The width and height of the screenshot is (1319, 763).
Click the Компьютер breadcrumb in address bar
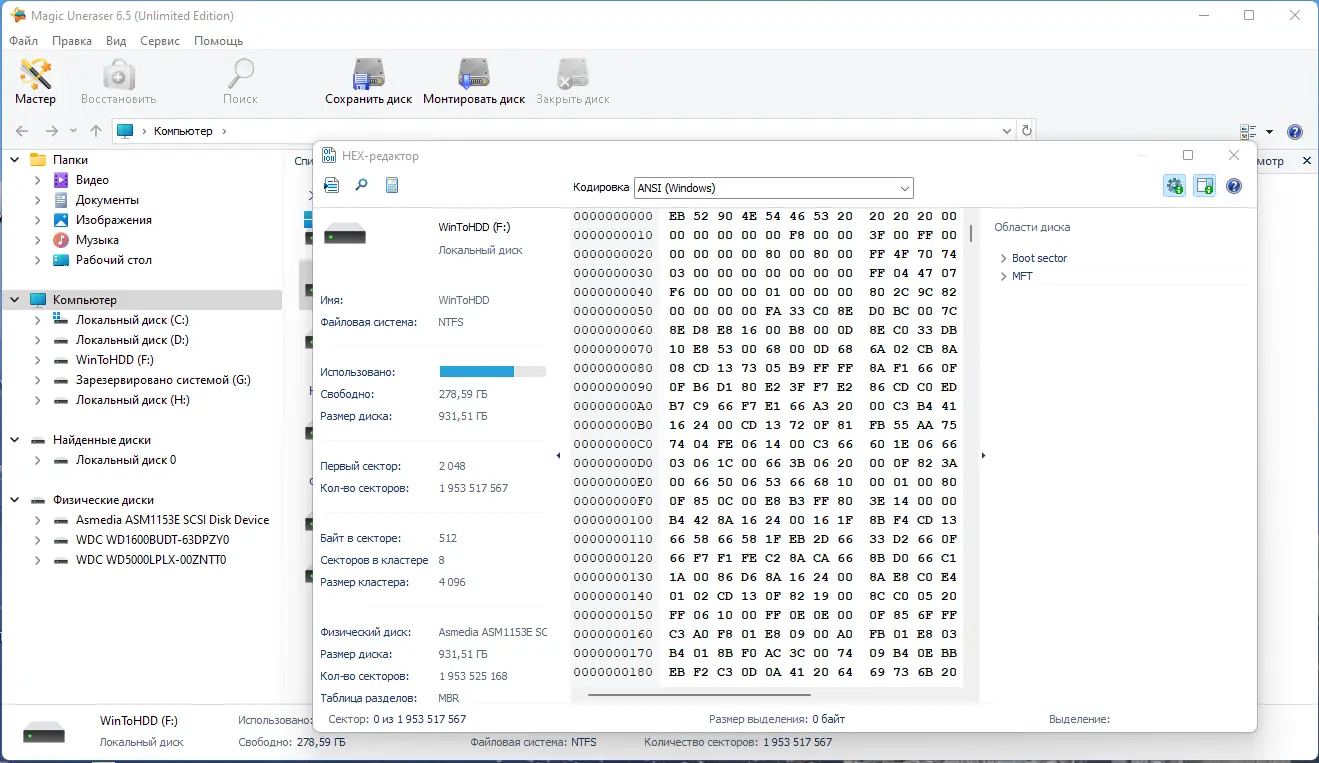tap(183, 131)
